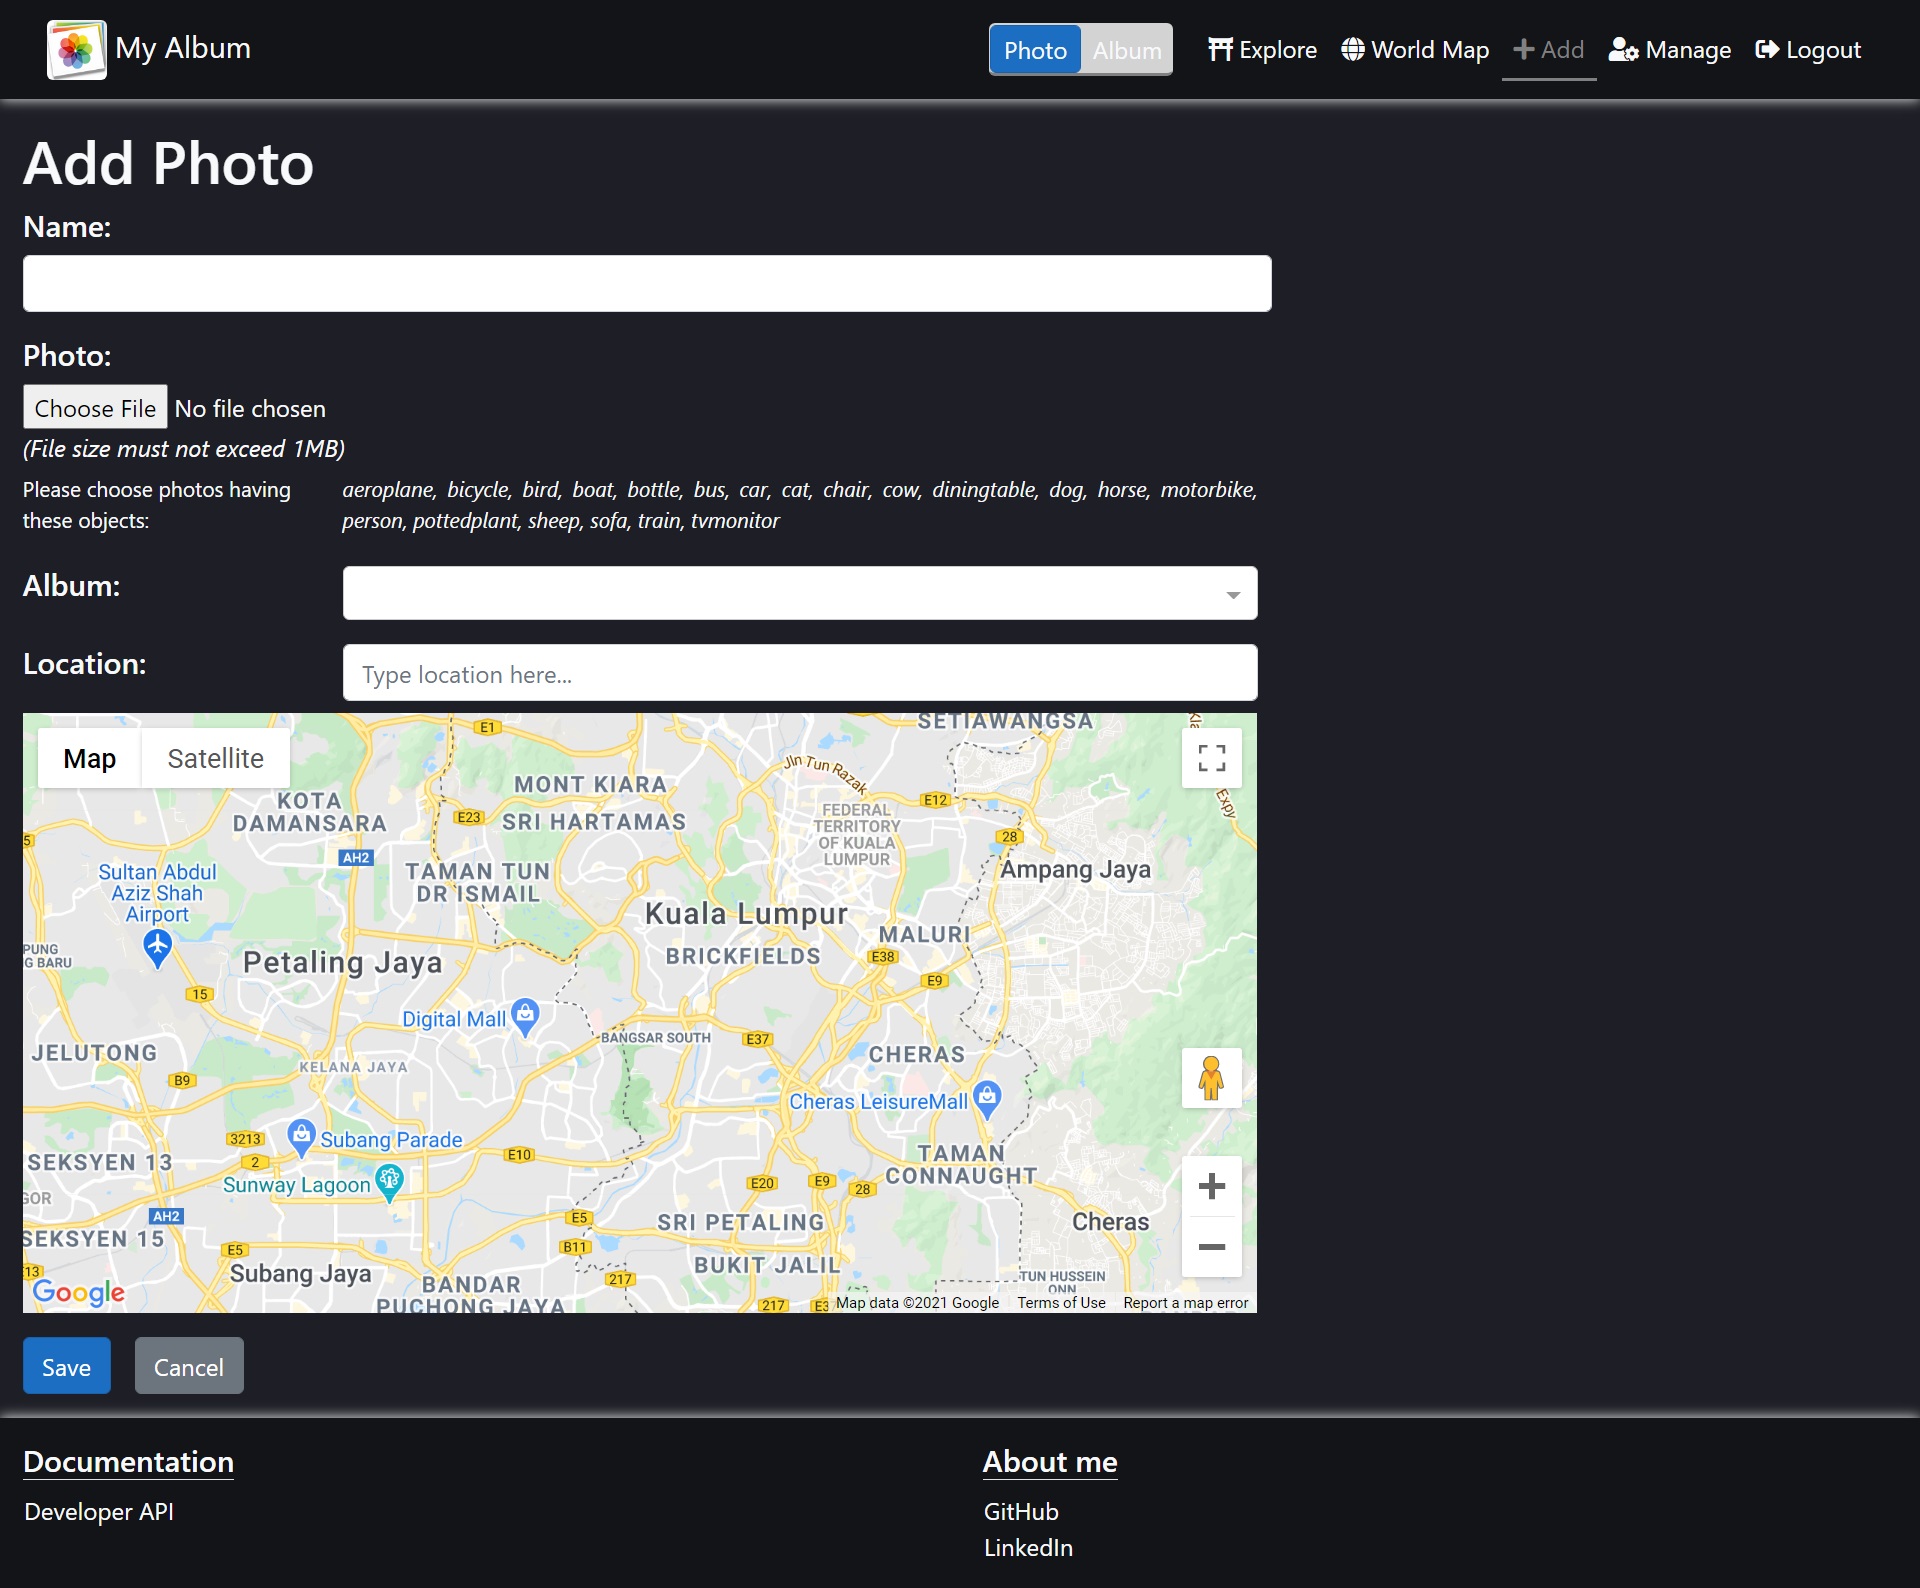
Task: Zoom out the map with minus
Action: point(1211,1247)
